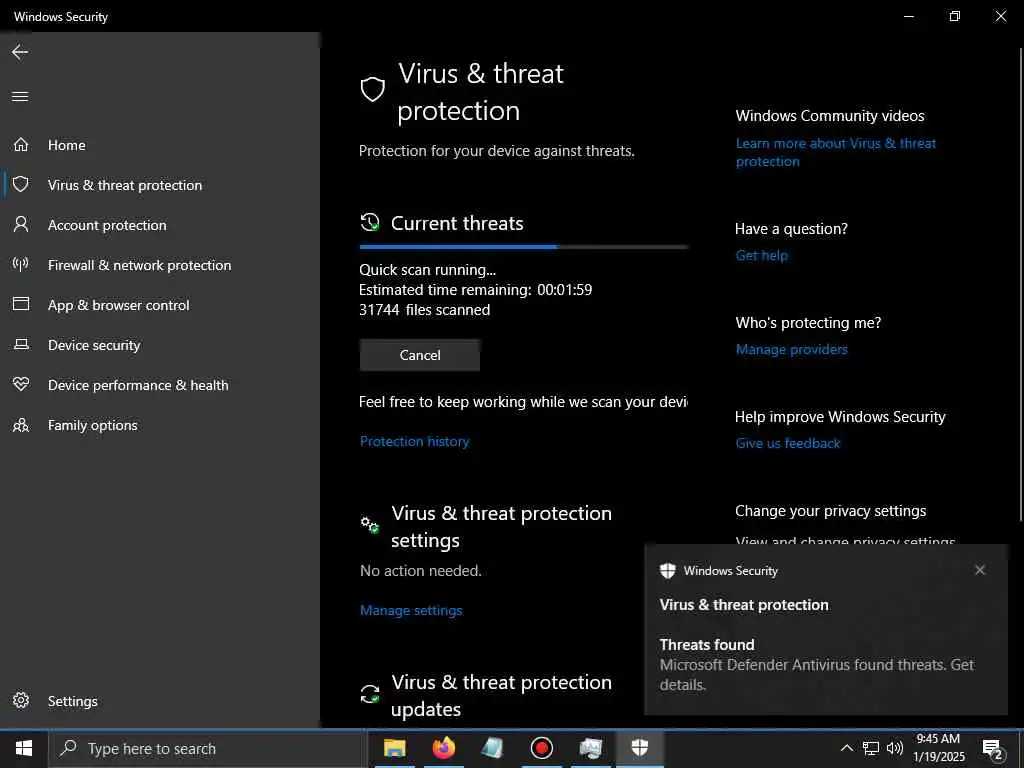
Task: Open the Protection history link
Action: coord(414,441)
